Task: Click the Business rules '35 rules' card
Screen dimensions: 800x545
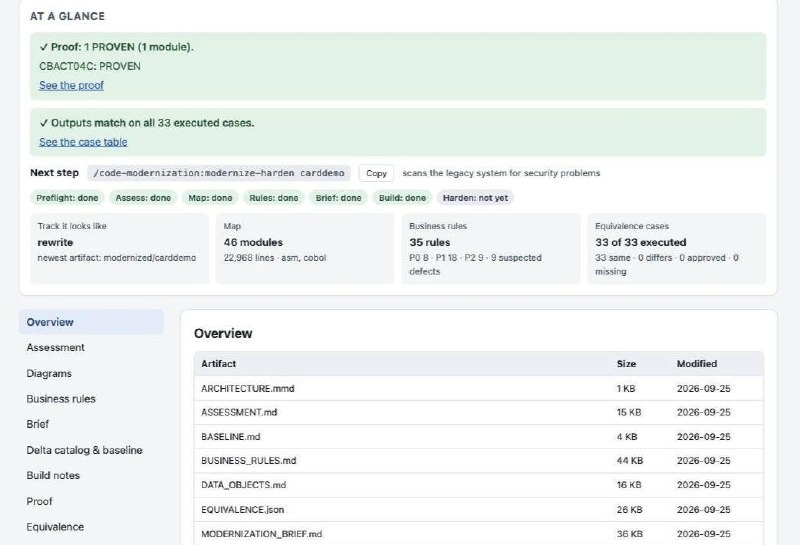Action: tap(491, 249)
